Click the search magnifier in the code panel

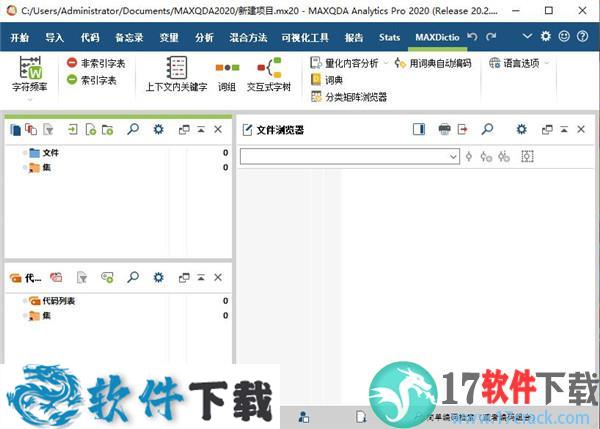click(x=132, y=277)
